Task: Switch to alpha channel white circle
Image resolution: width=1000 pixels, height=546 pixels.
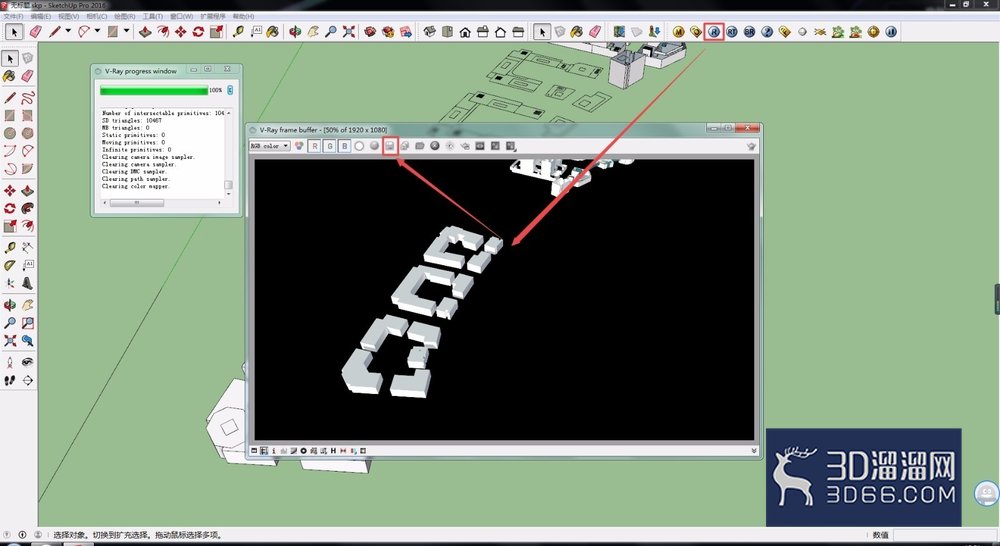Action: click(359, 146)
